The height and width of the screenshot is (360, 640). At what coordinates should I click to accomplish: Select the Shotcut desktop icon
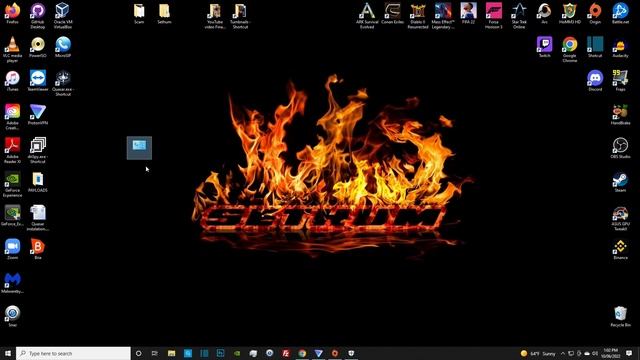point(595,47)
